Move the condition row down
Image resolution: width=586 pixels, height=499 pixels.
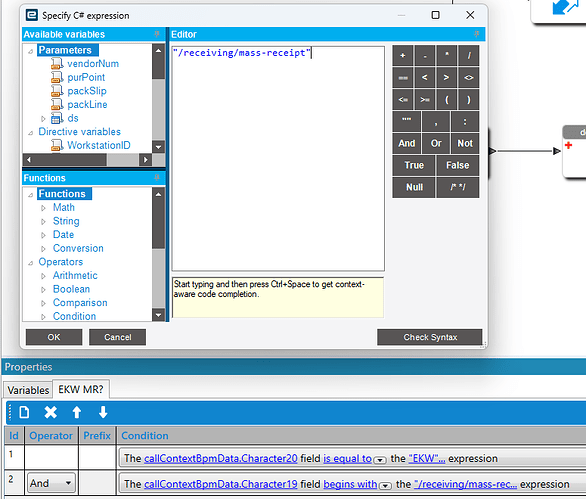(x=103, y=412)
